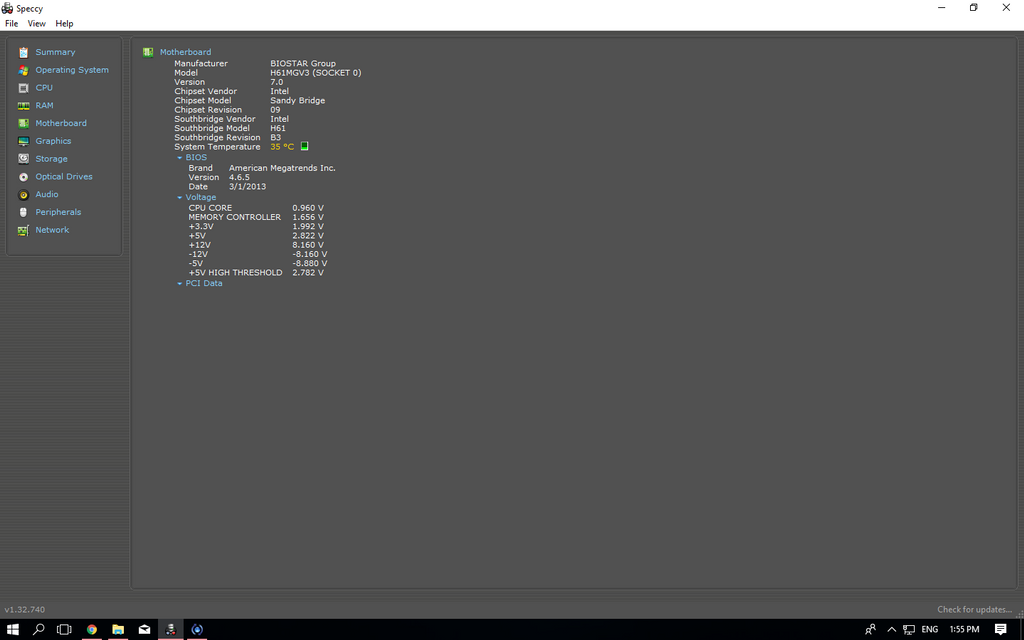The height and width of the screenshot is (640, 1024).
Task: Open the Windows Start menu
Action: [12, 630]
